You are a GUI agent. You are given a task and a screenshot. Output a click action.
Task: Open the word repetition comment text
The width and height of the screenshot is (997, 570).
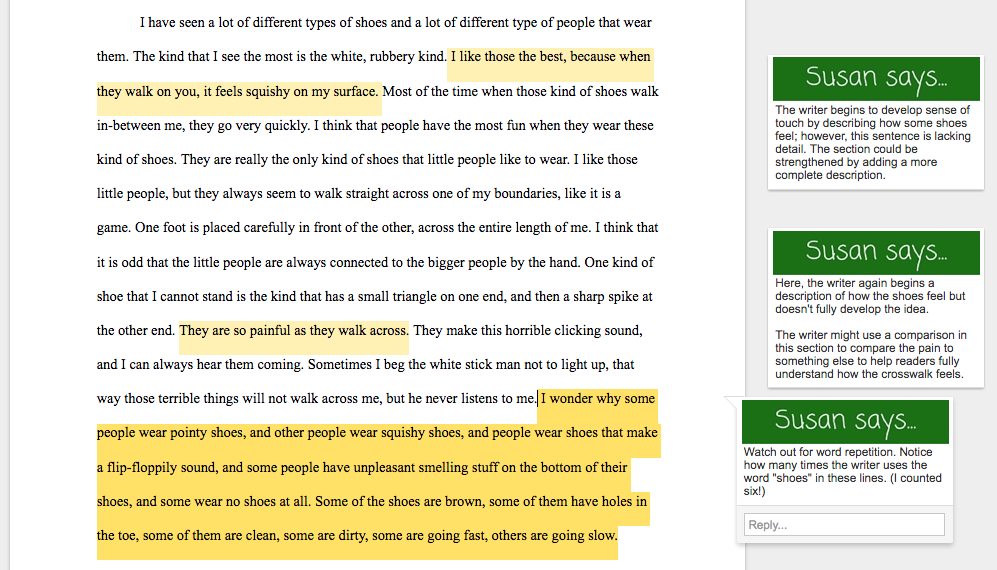(x=842, y=471)
